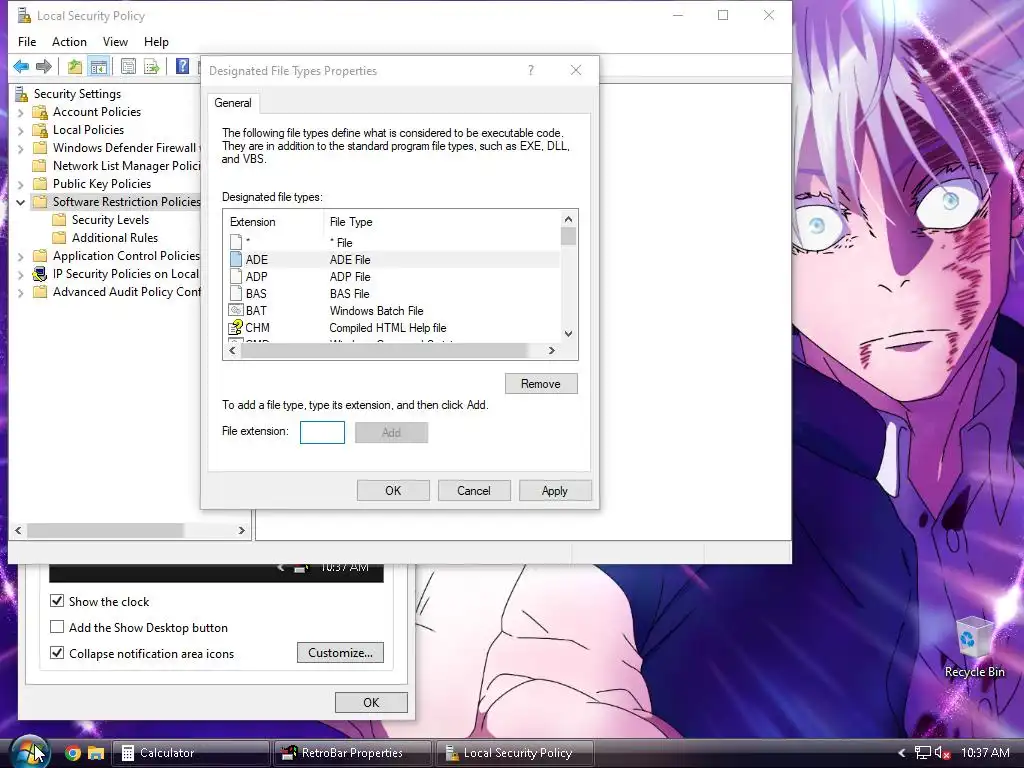This screenshot has height=768, width=1024.
Task: Click the question mark help button in dialog title
Action: pos(531,71)
